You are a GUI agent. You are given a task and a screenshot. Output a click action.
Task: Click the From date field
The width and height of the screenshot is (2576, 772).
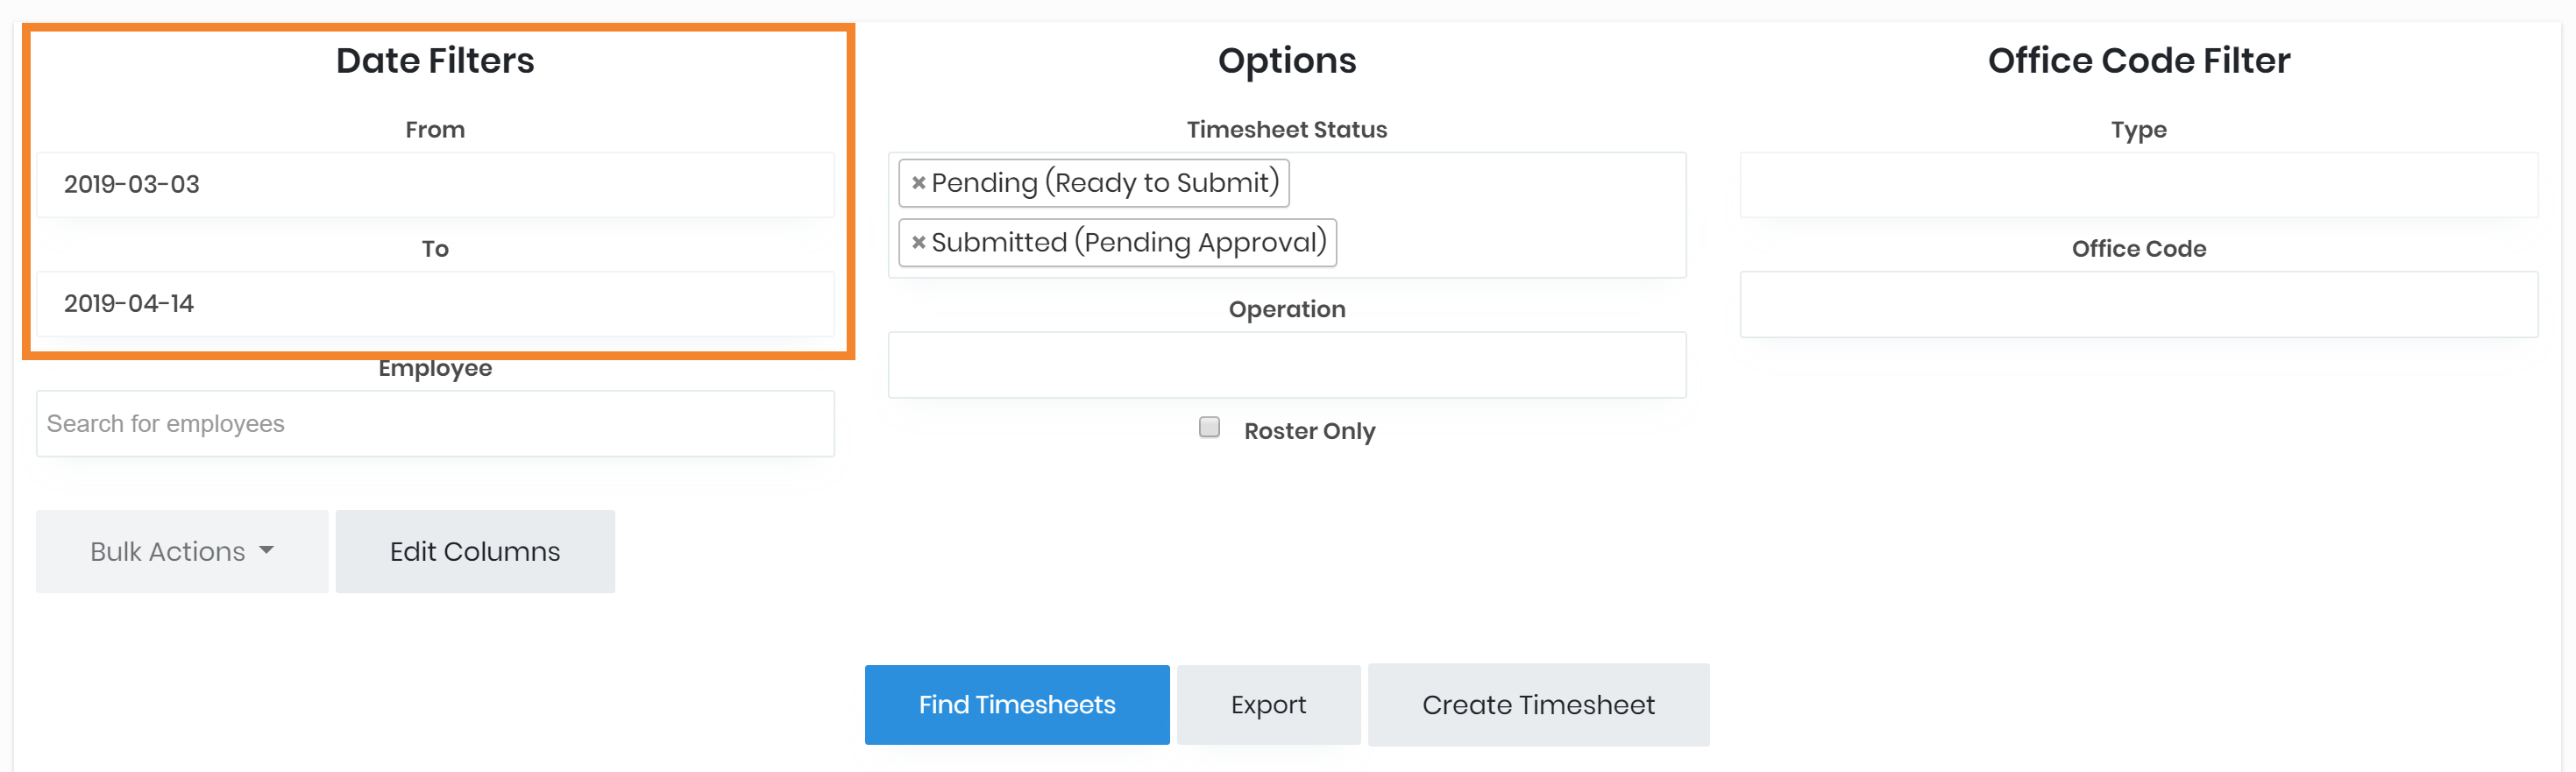[x=434, y=185]
